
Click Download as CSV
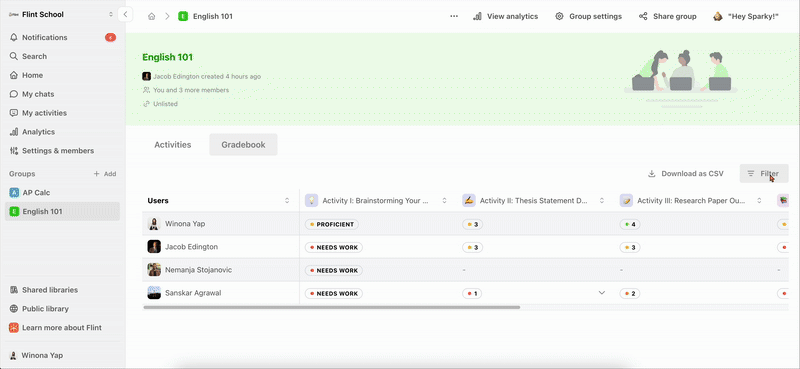tap(686, 174)
